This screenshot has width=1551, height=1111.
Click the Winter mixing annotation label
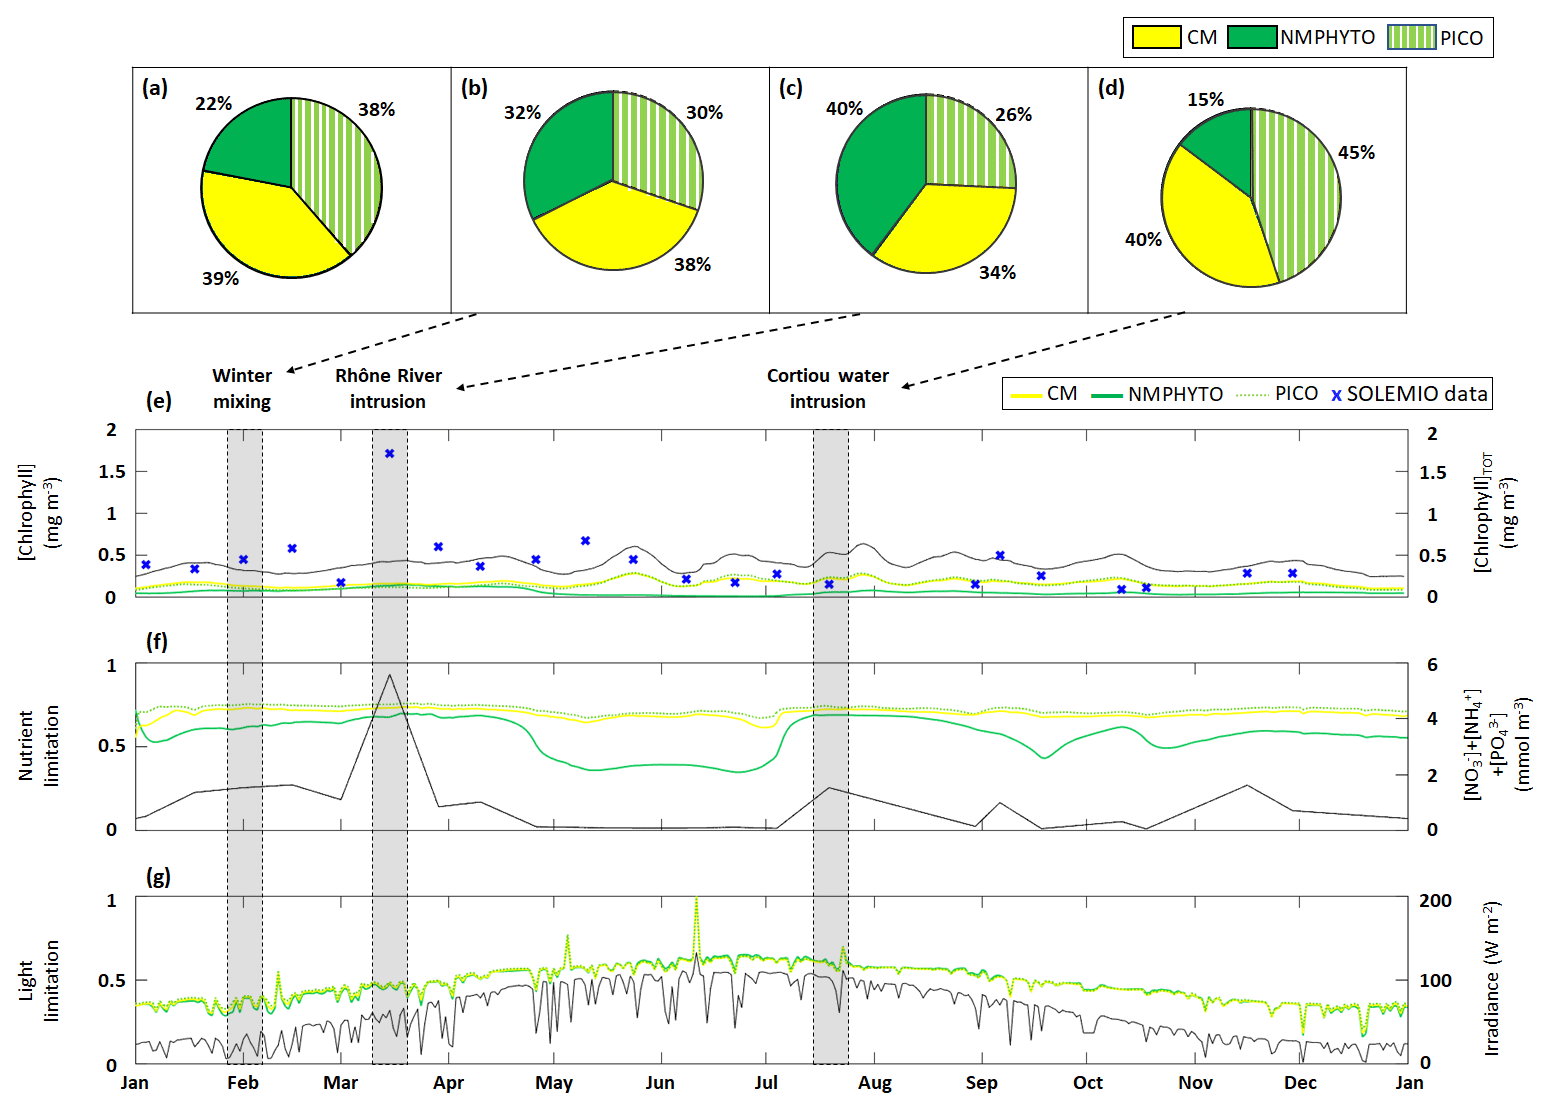click(242, 388)
